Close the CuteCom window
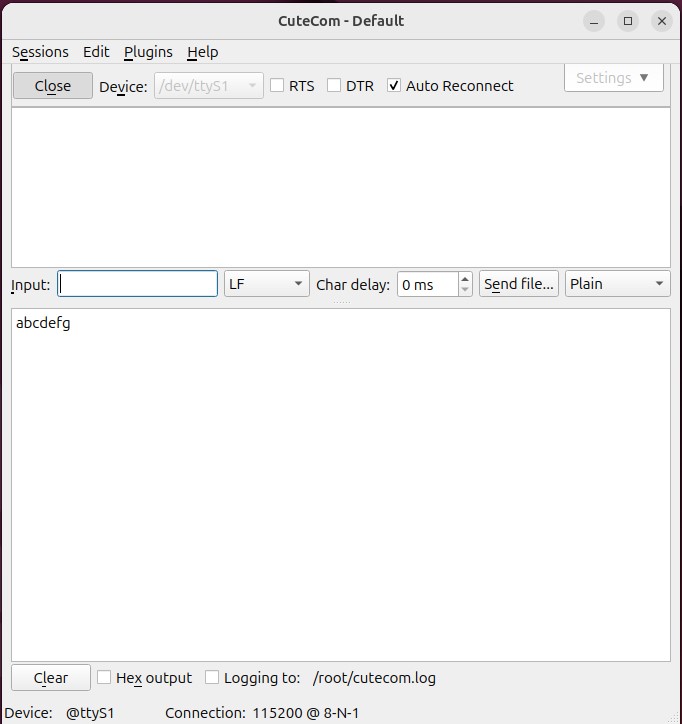The height and width of the screenshot is (724, 682). (x=662, y=21)
